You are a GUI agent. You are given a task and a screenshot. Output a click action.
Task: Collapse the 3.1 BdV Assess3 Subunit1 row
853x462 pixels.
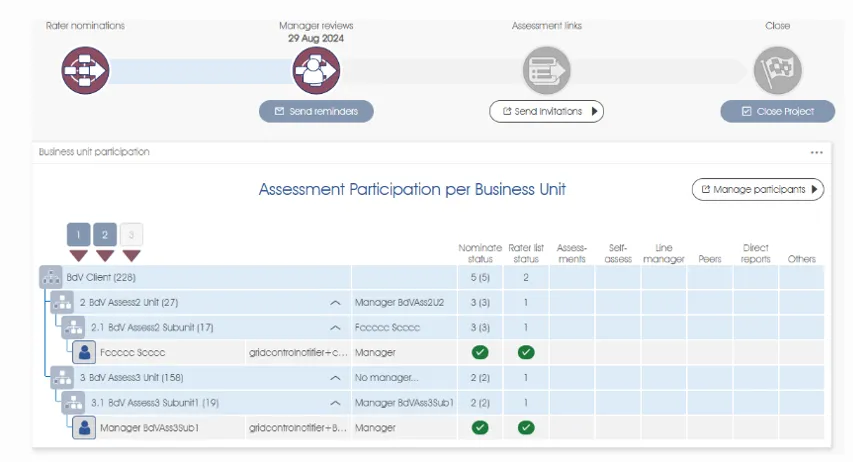coord(335,403)
